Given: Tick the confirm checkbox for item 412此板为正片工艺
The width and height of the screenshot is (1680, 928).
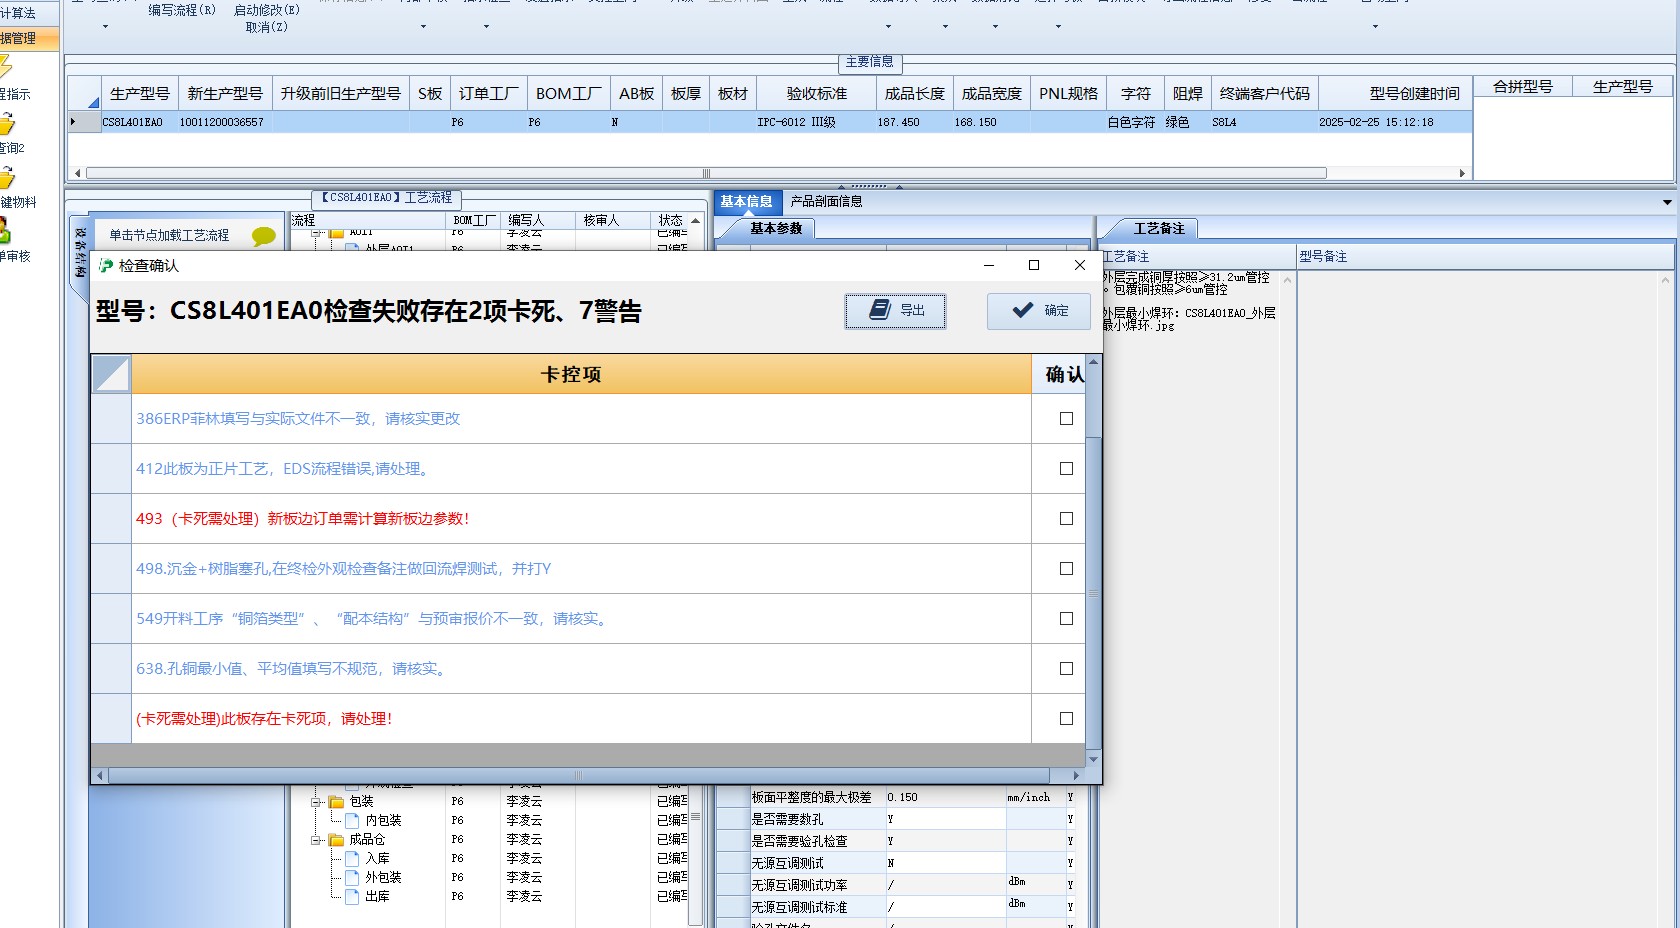Looking at the screenshot, I should tap(1066, 469).
